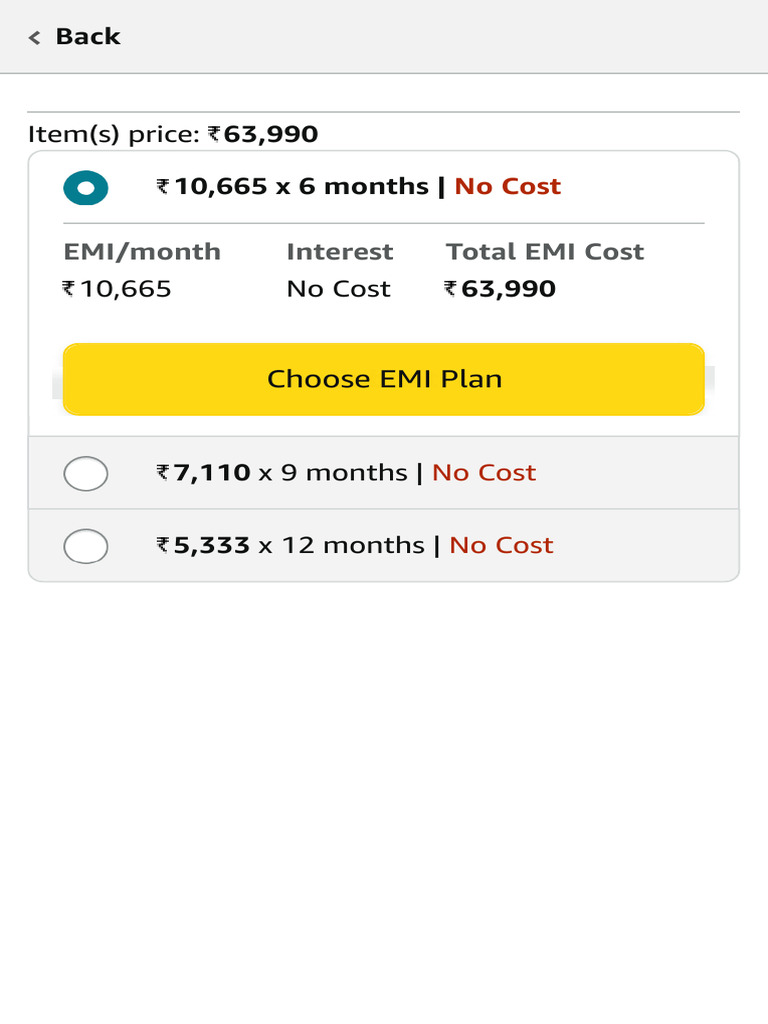Click the Item(s) price label
This screenshot has height=1024, width=768.
pos(114,135)
